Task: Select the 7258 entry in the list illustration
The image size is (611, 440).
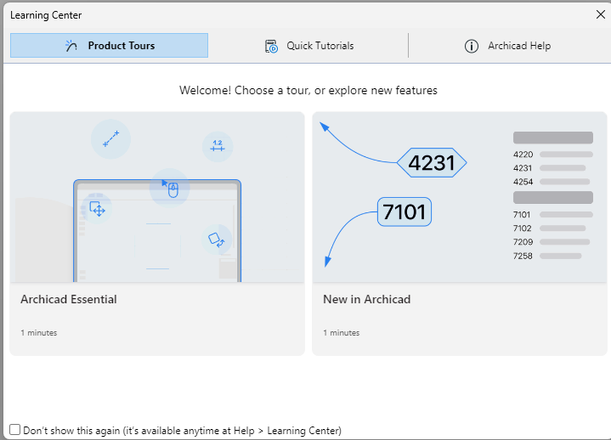Action: (523, 256)
